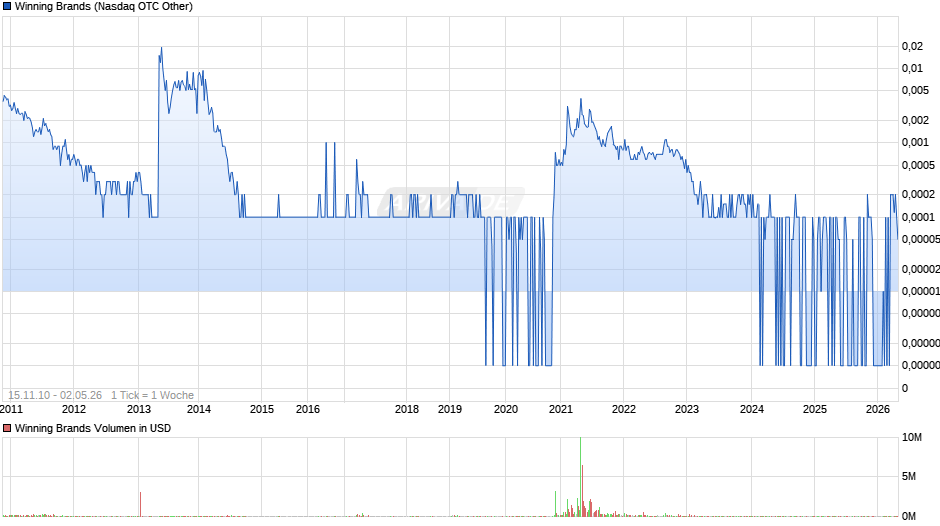Click the 2023 year label
The image size is (940, 526).
pyautogui.click(x=687, y=409)
